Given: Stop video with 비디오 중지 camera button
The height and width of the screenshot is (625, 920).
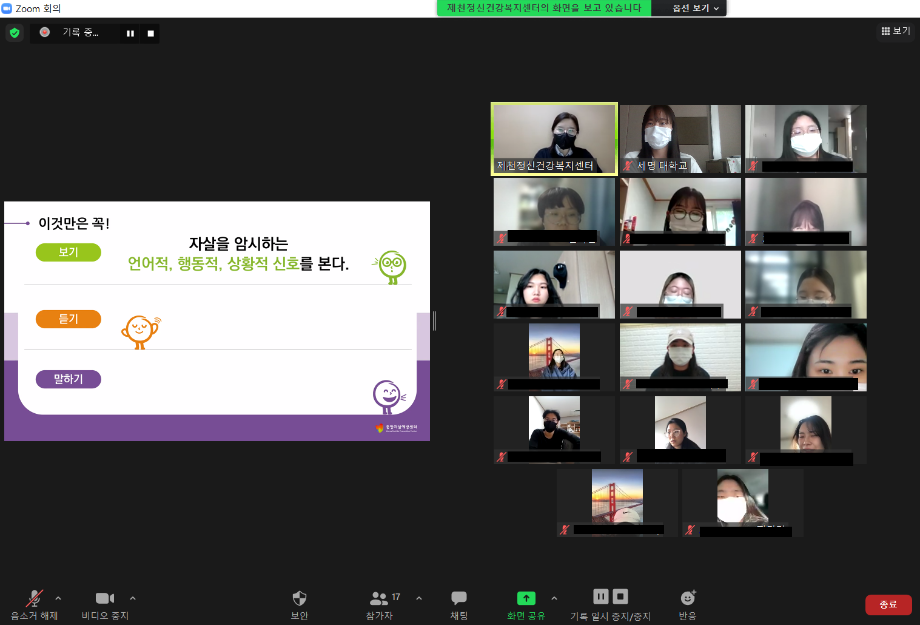Looking at the screenshot, I should (x=104, y=599).
